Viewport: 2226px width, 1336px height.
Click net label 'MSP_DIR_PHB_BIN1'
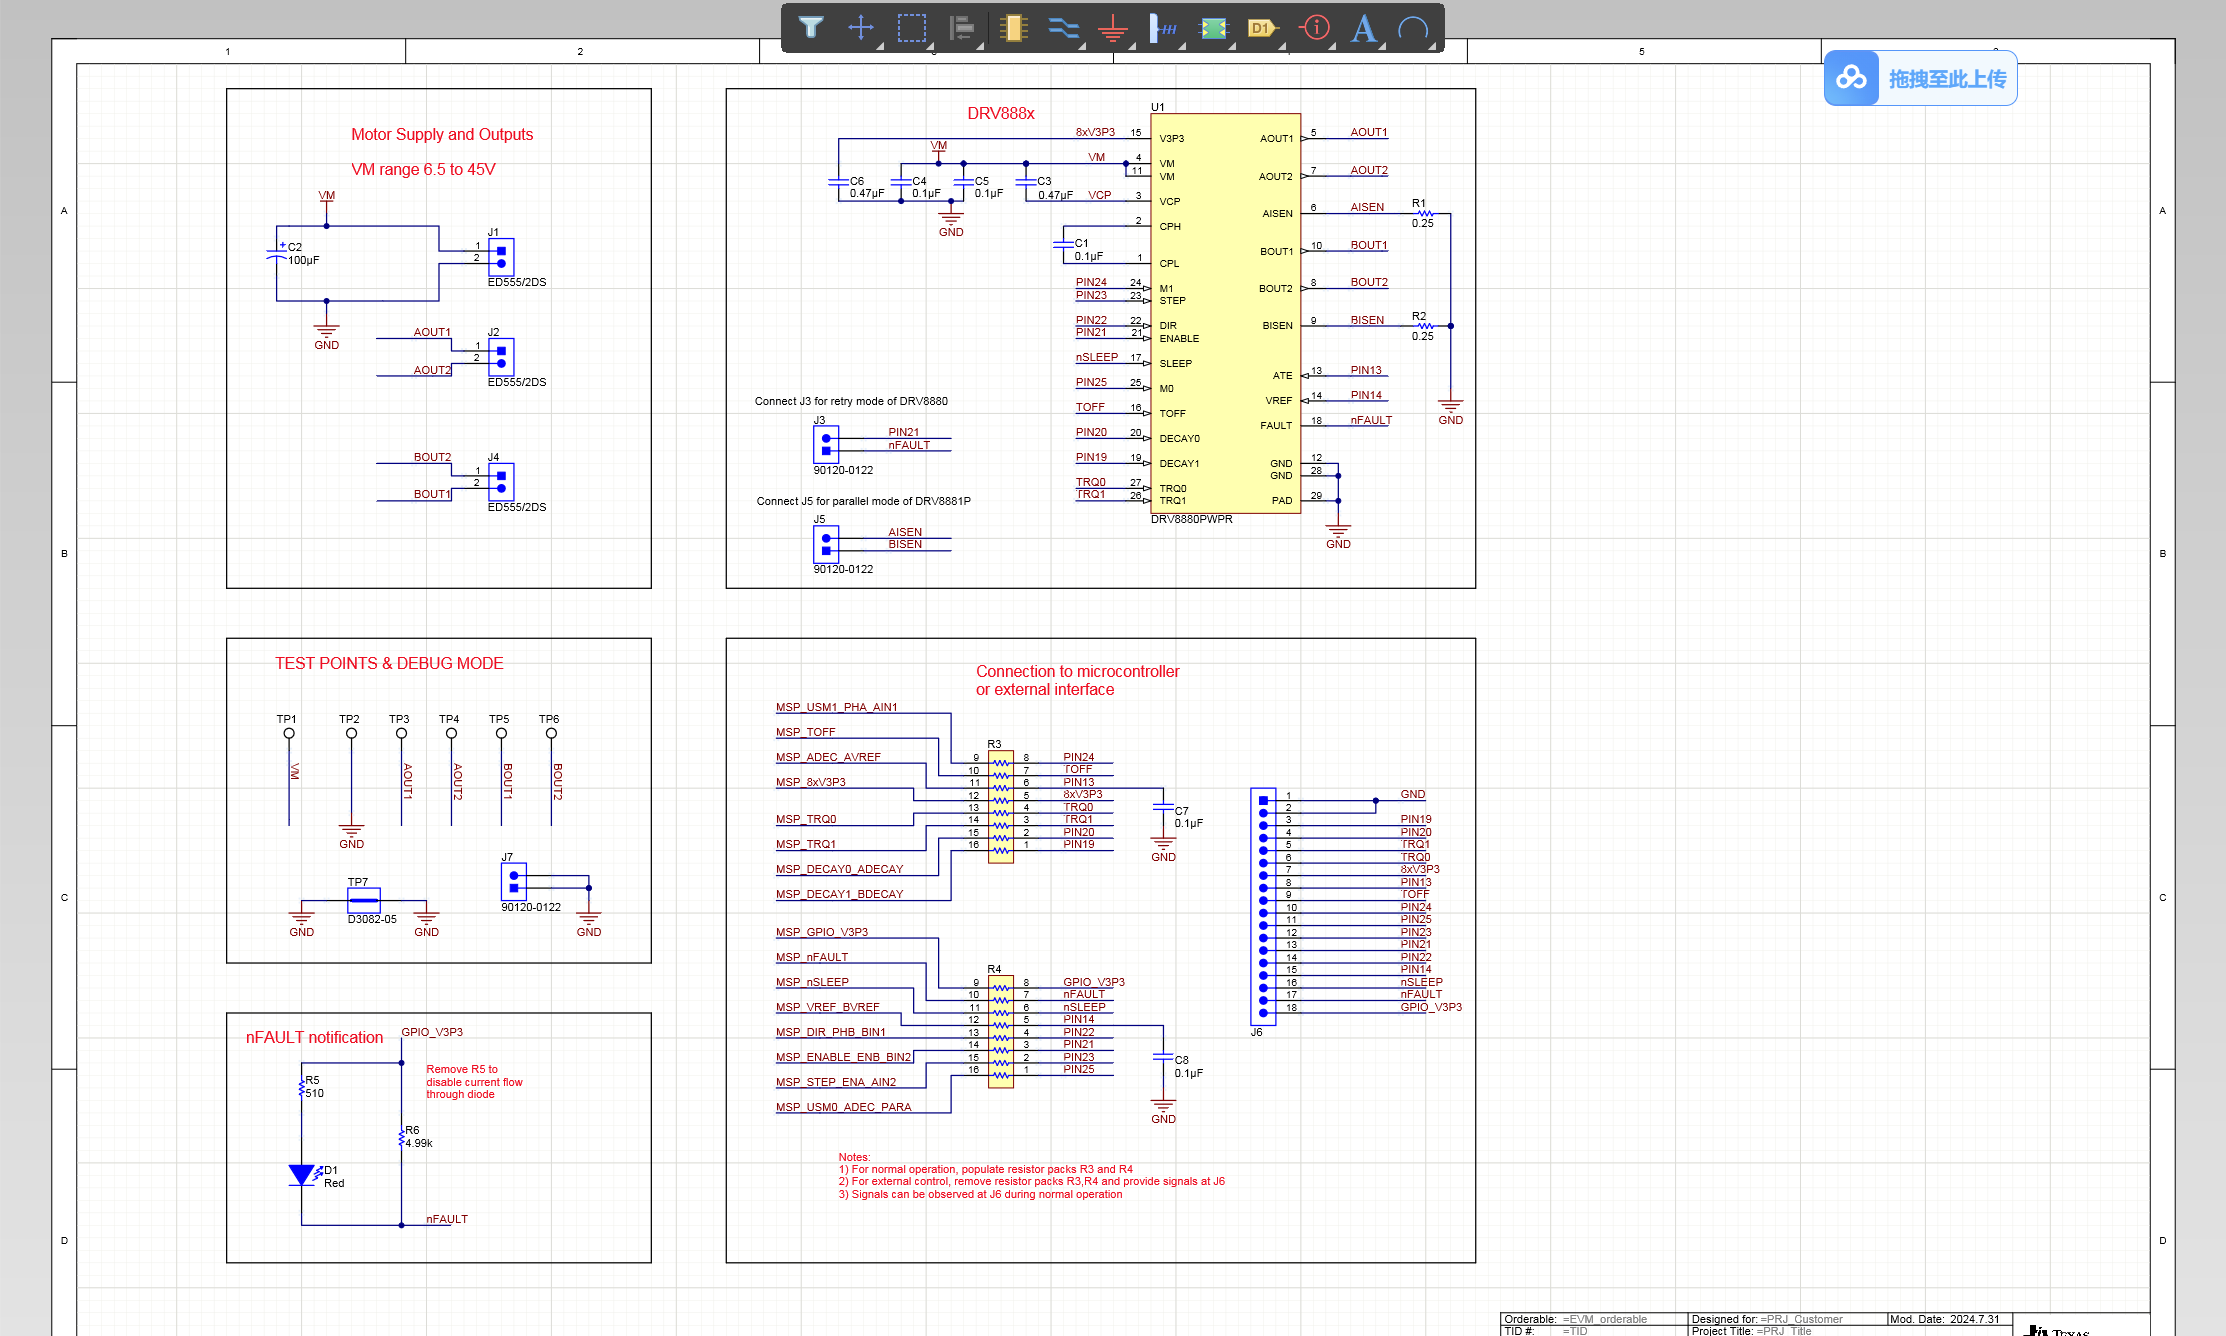tap(831, 1032)
